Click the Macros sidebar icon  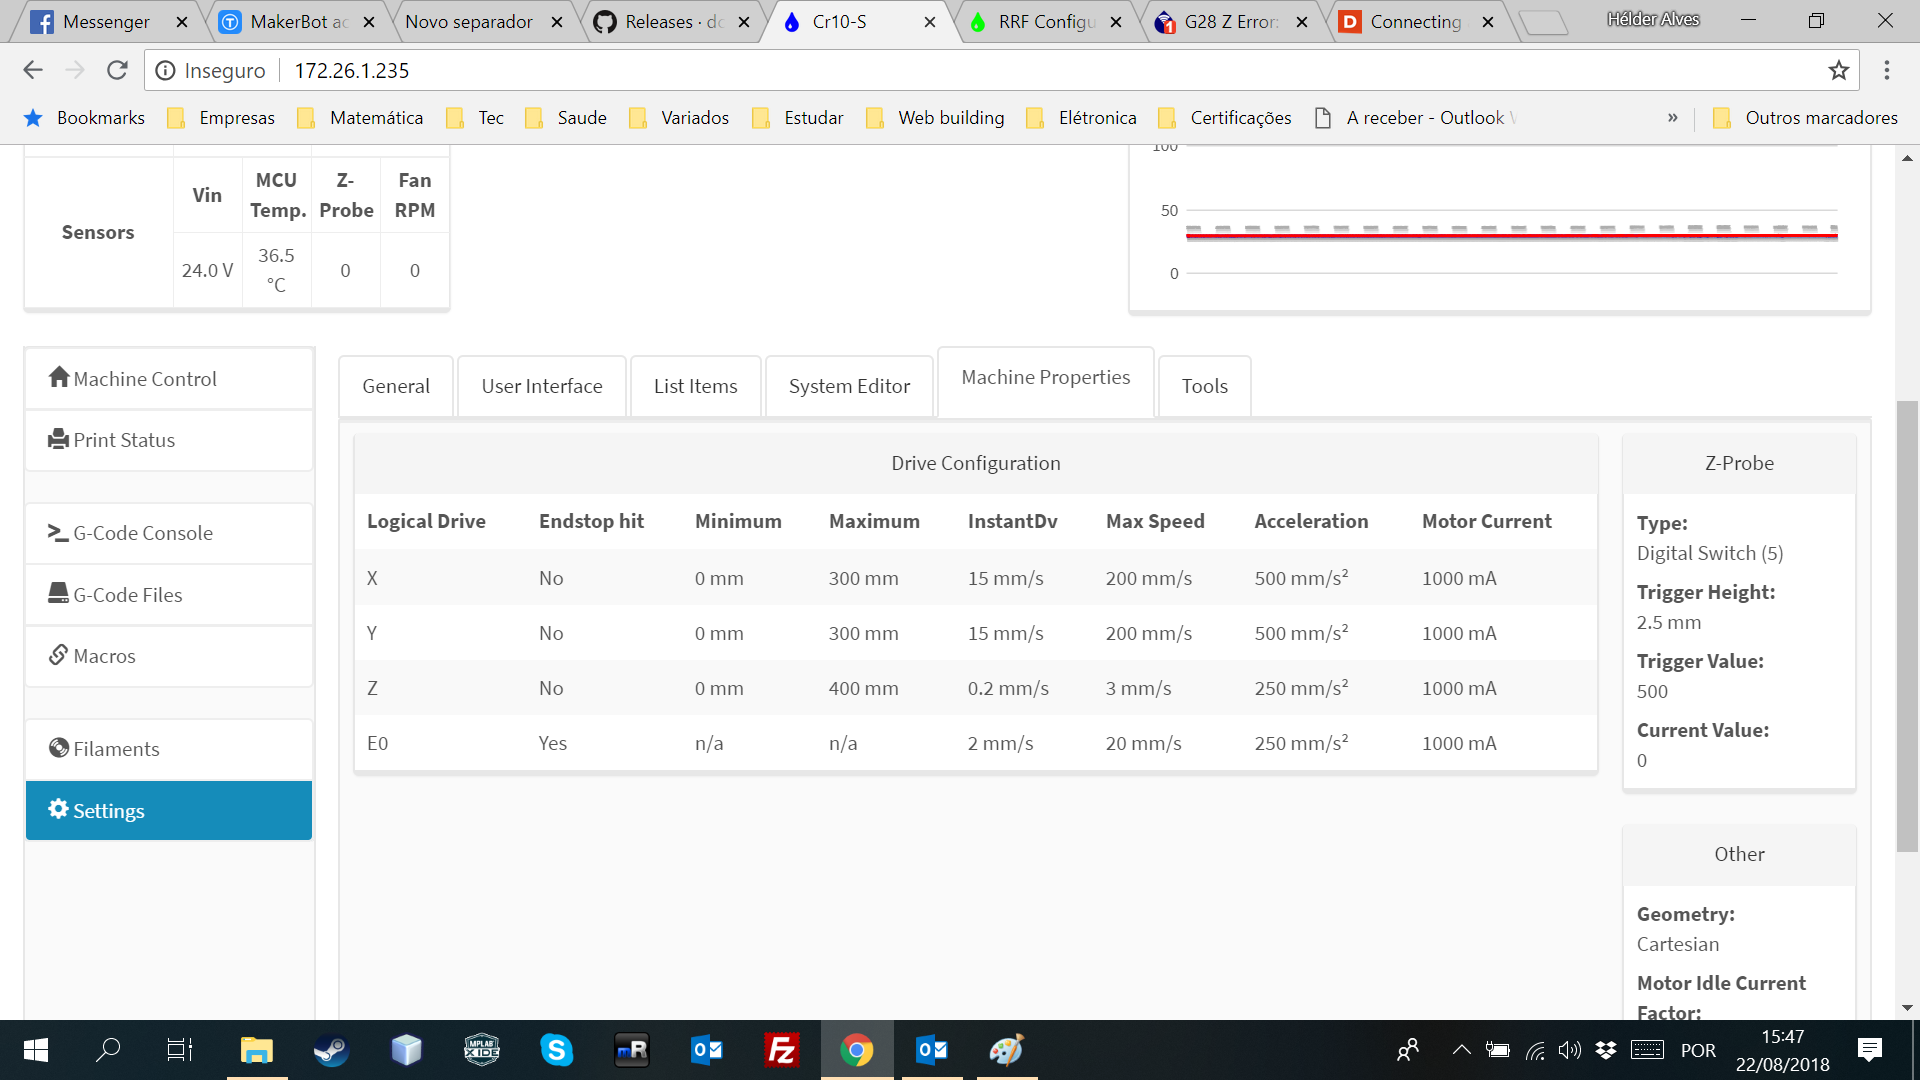[104, 655]
